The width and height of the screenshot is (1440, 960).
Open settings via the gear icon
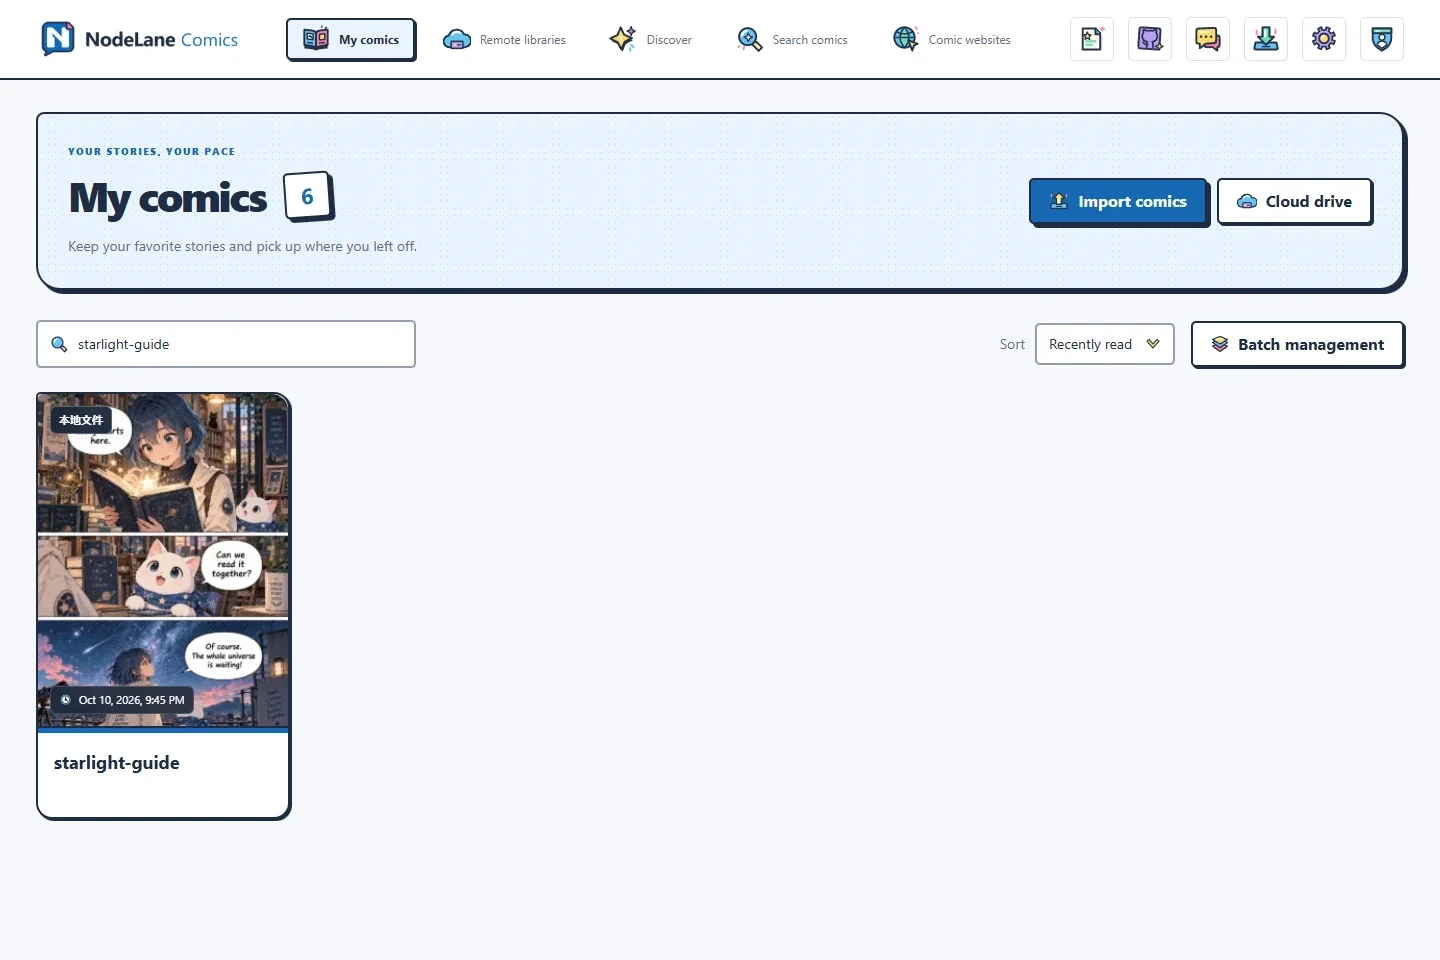1324,39
